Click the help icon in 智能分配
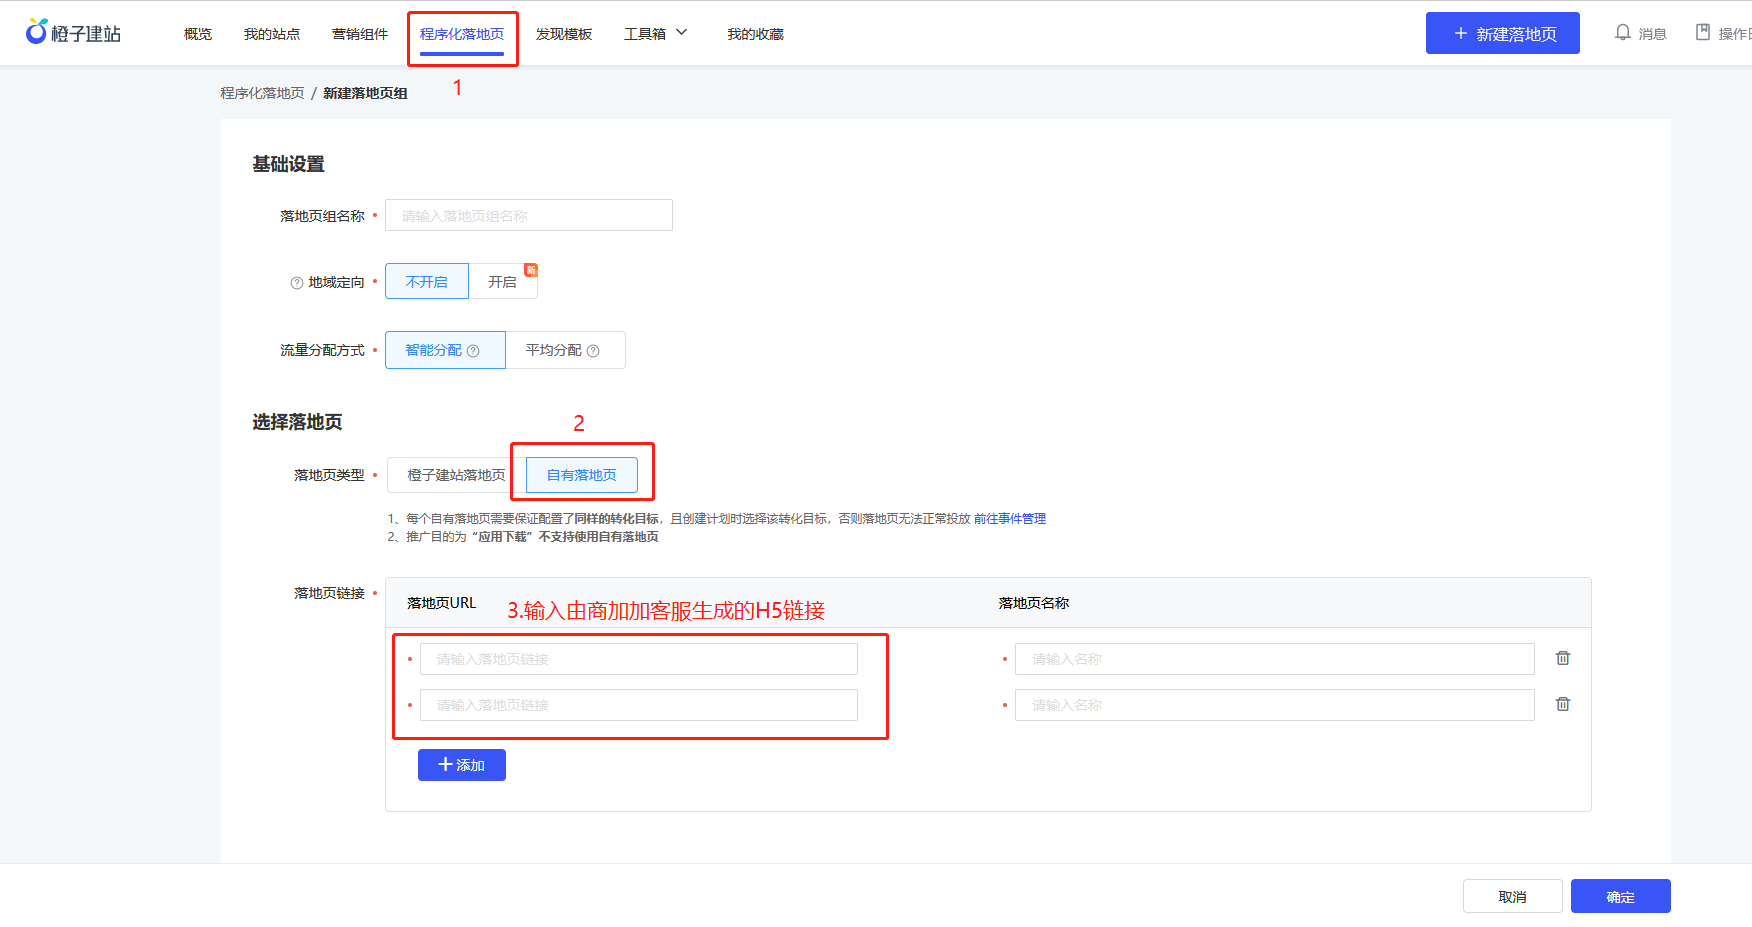Viewport: 1752px width, 927px height. 473,351
